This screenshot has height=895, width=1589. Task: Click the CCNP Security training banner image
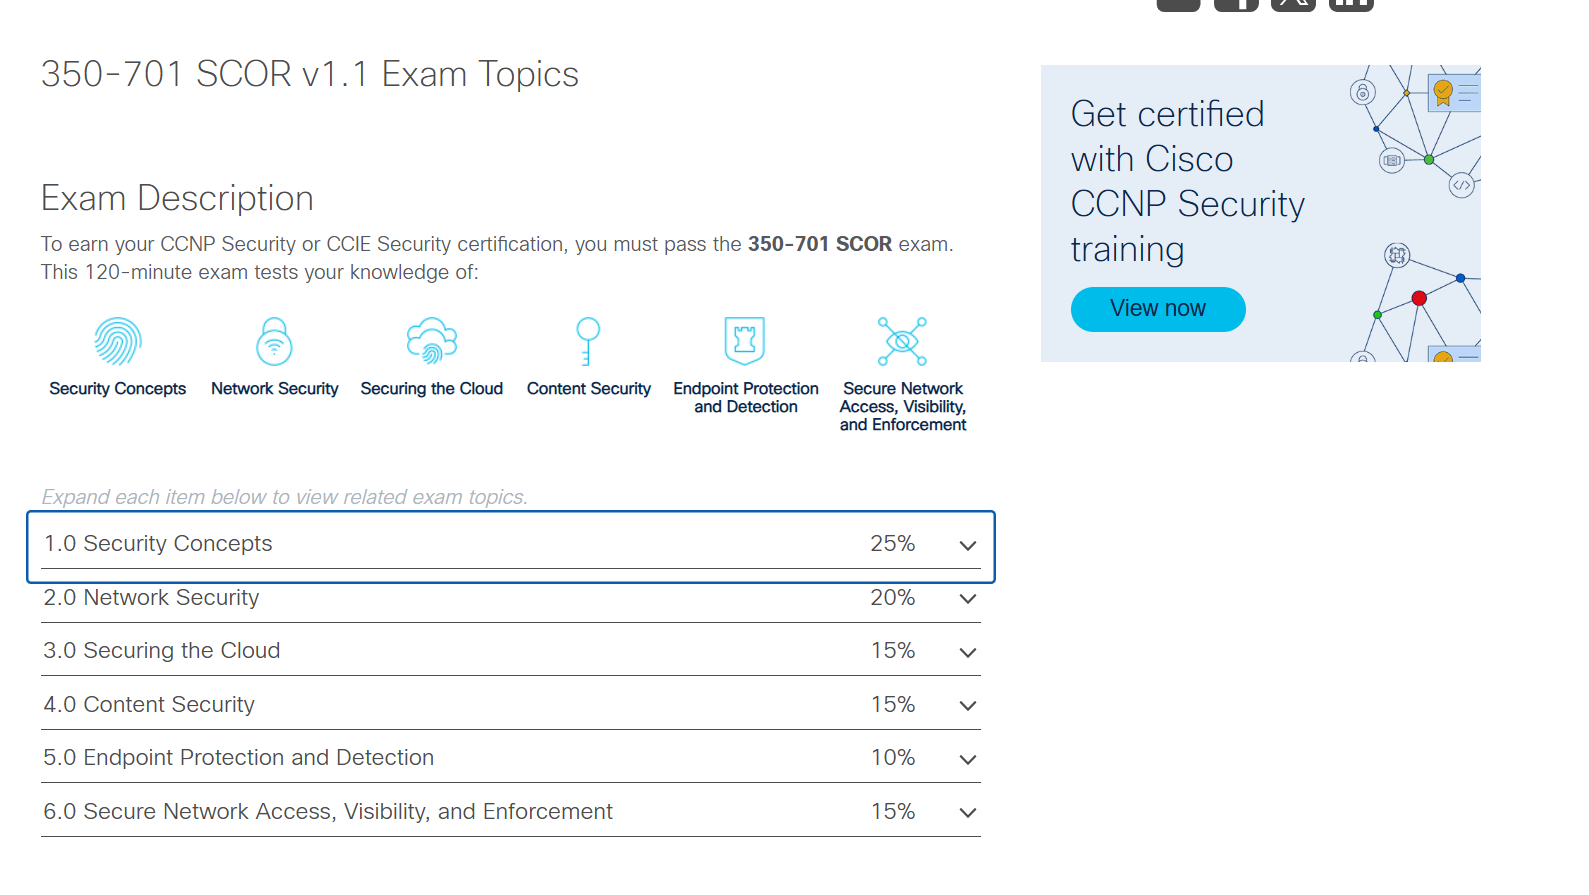(x=1260, y=213)
